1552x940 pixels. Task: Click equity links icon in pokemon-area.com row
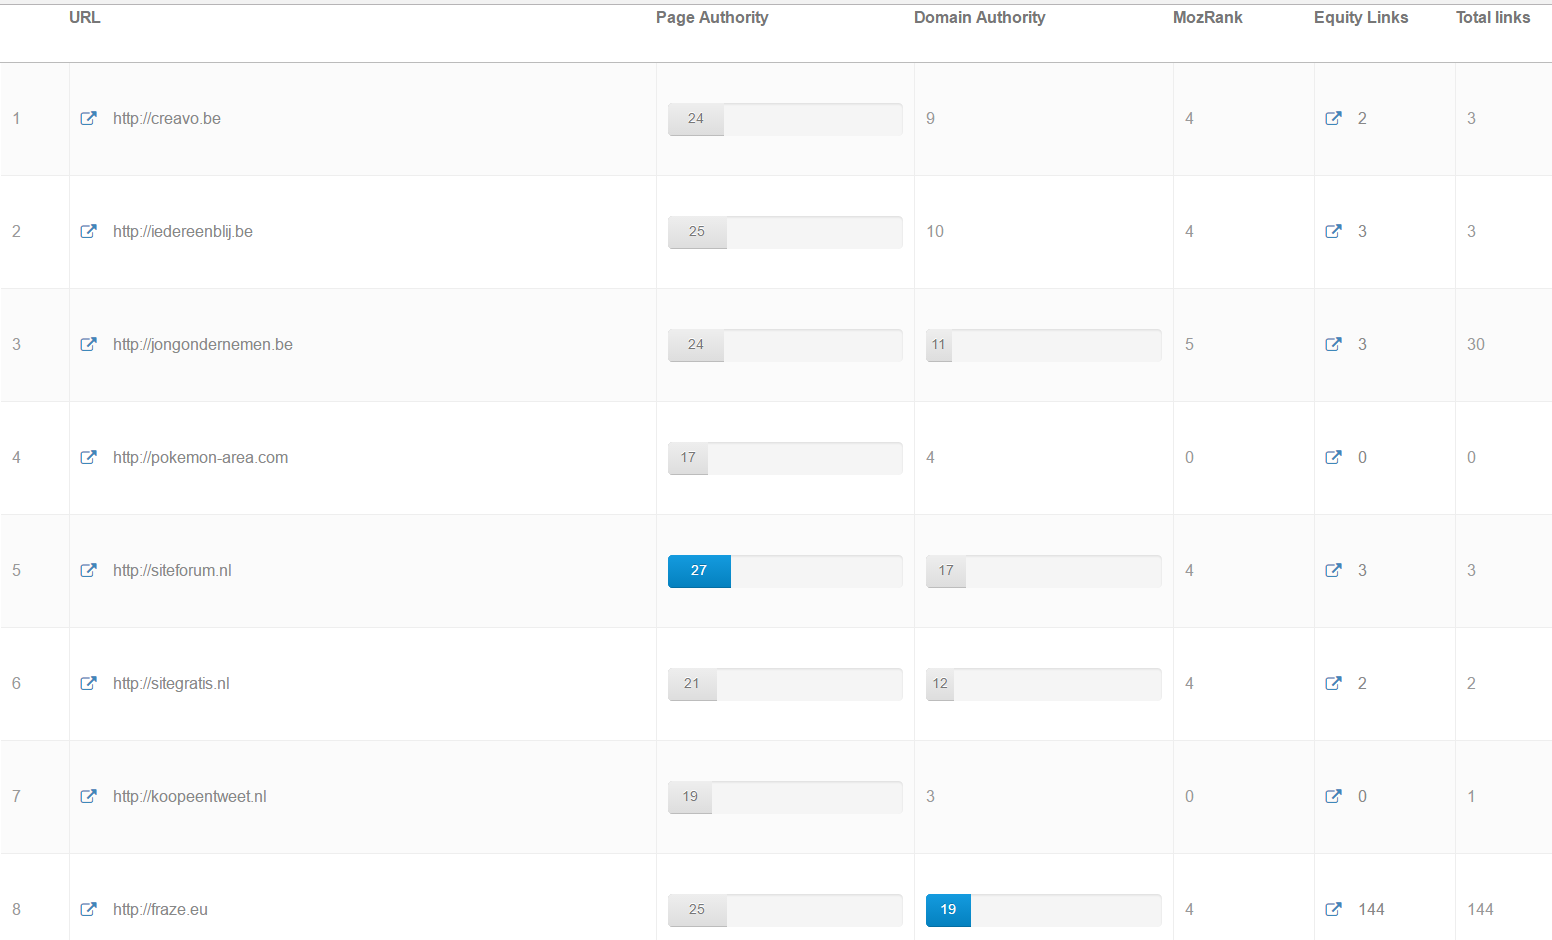click(1333, 457)
